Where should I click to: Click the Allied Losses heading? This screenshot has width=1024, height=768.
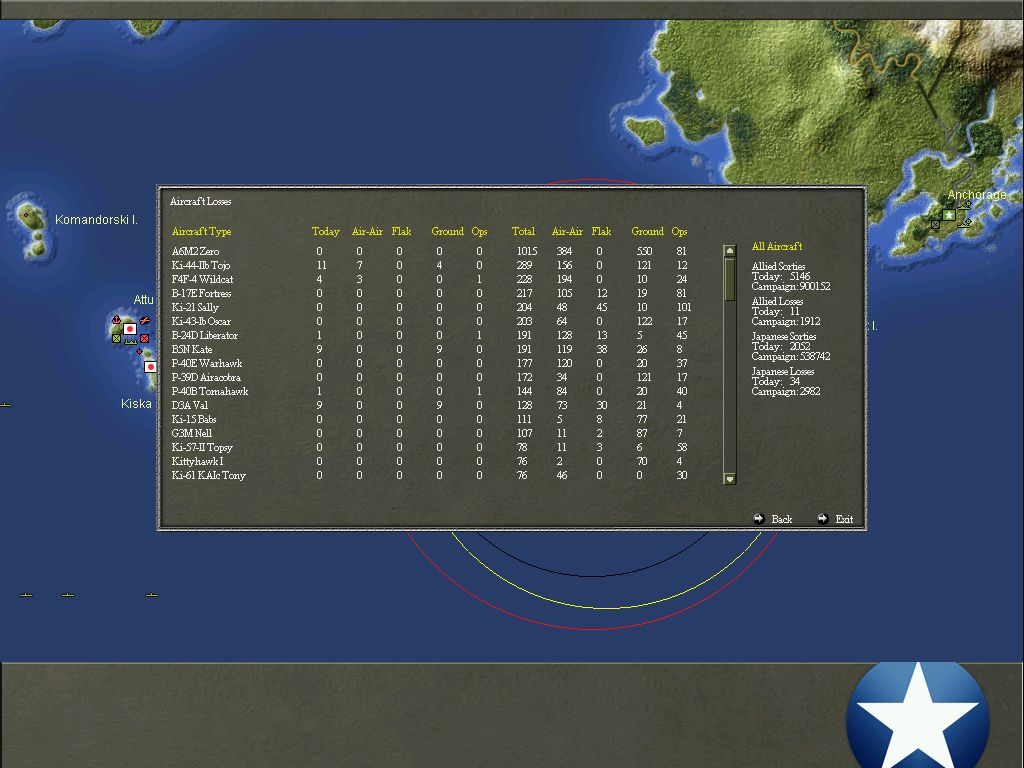point(777,301)
